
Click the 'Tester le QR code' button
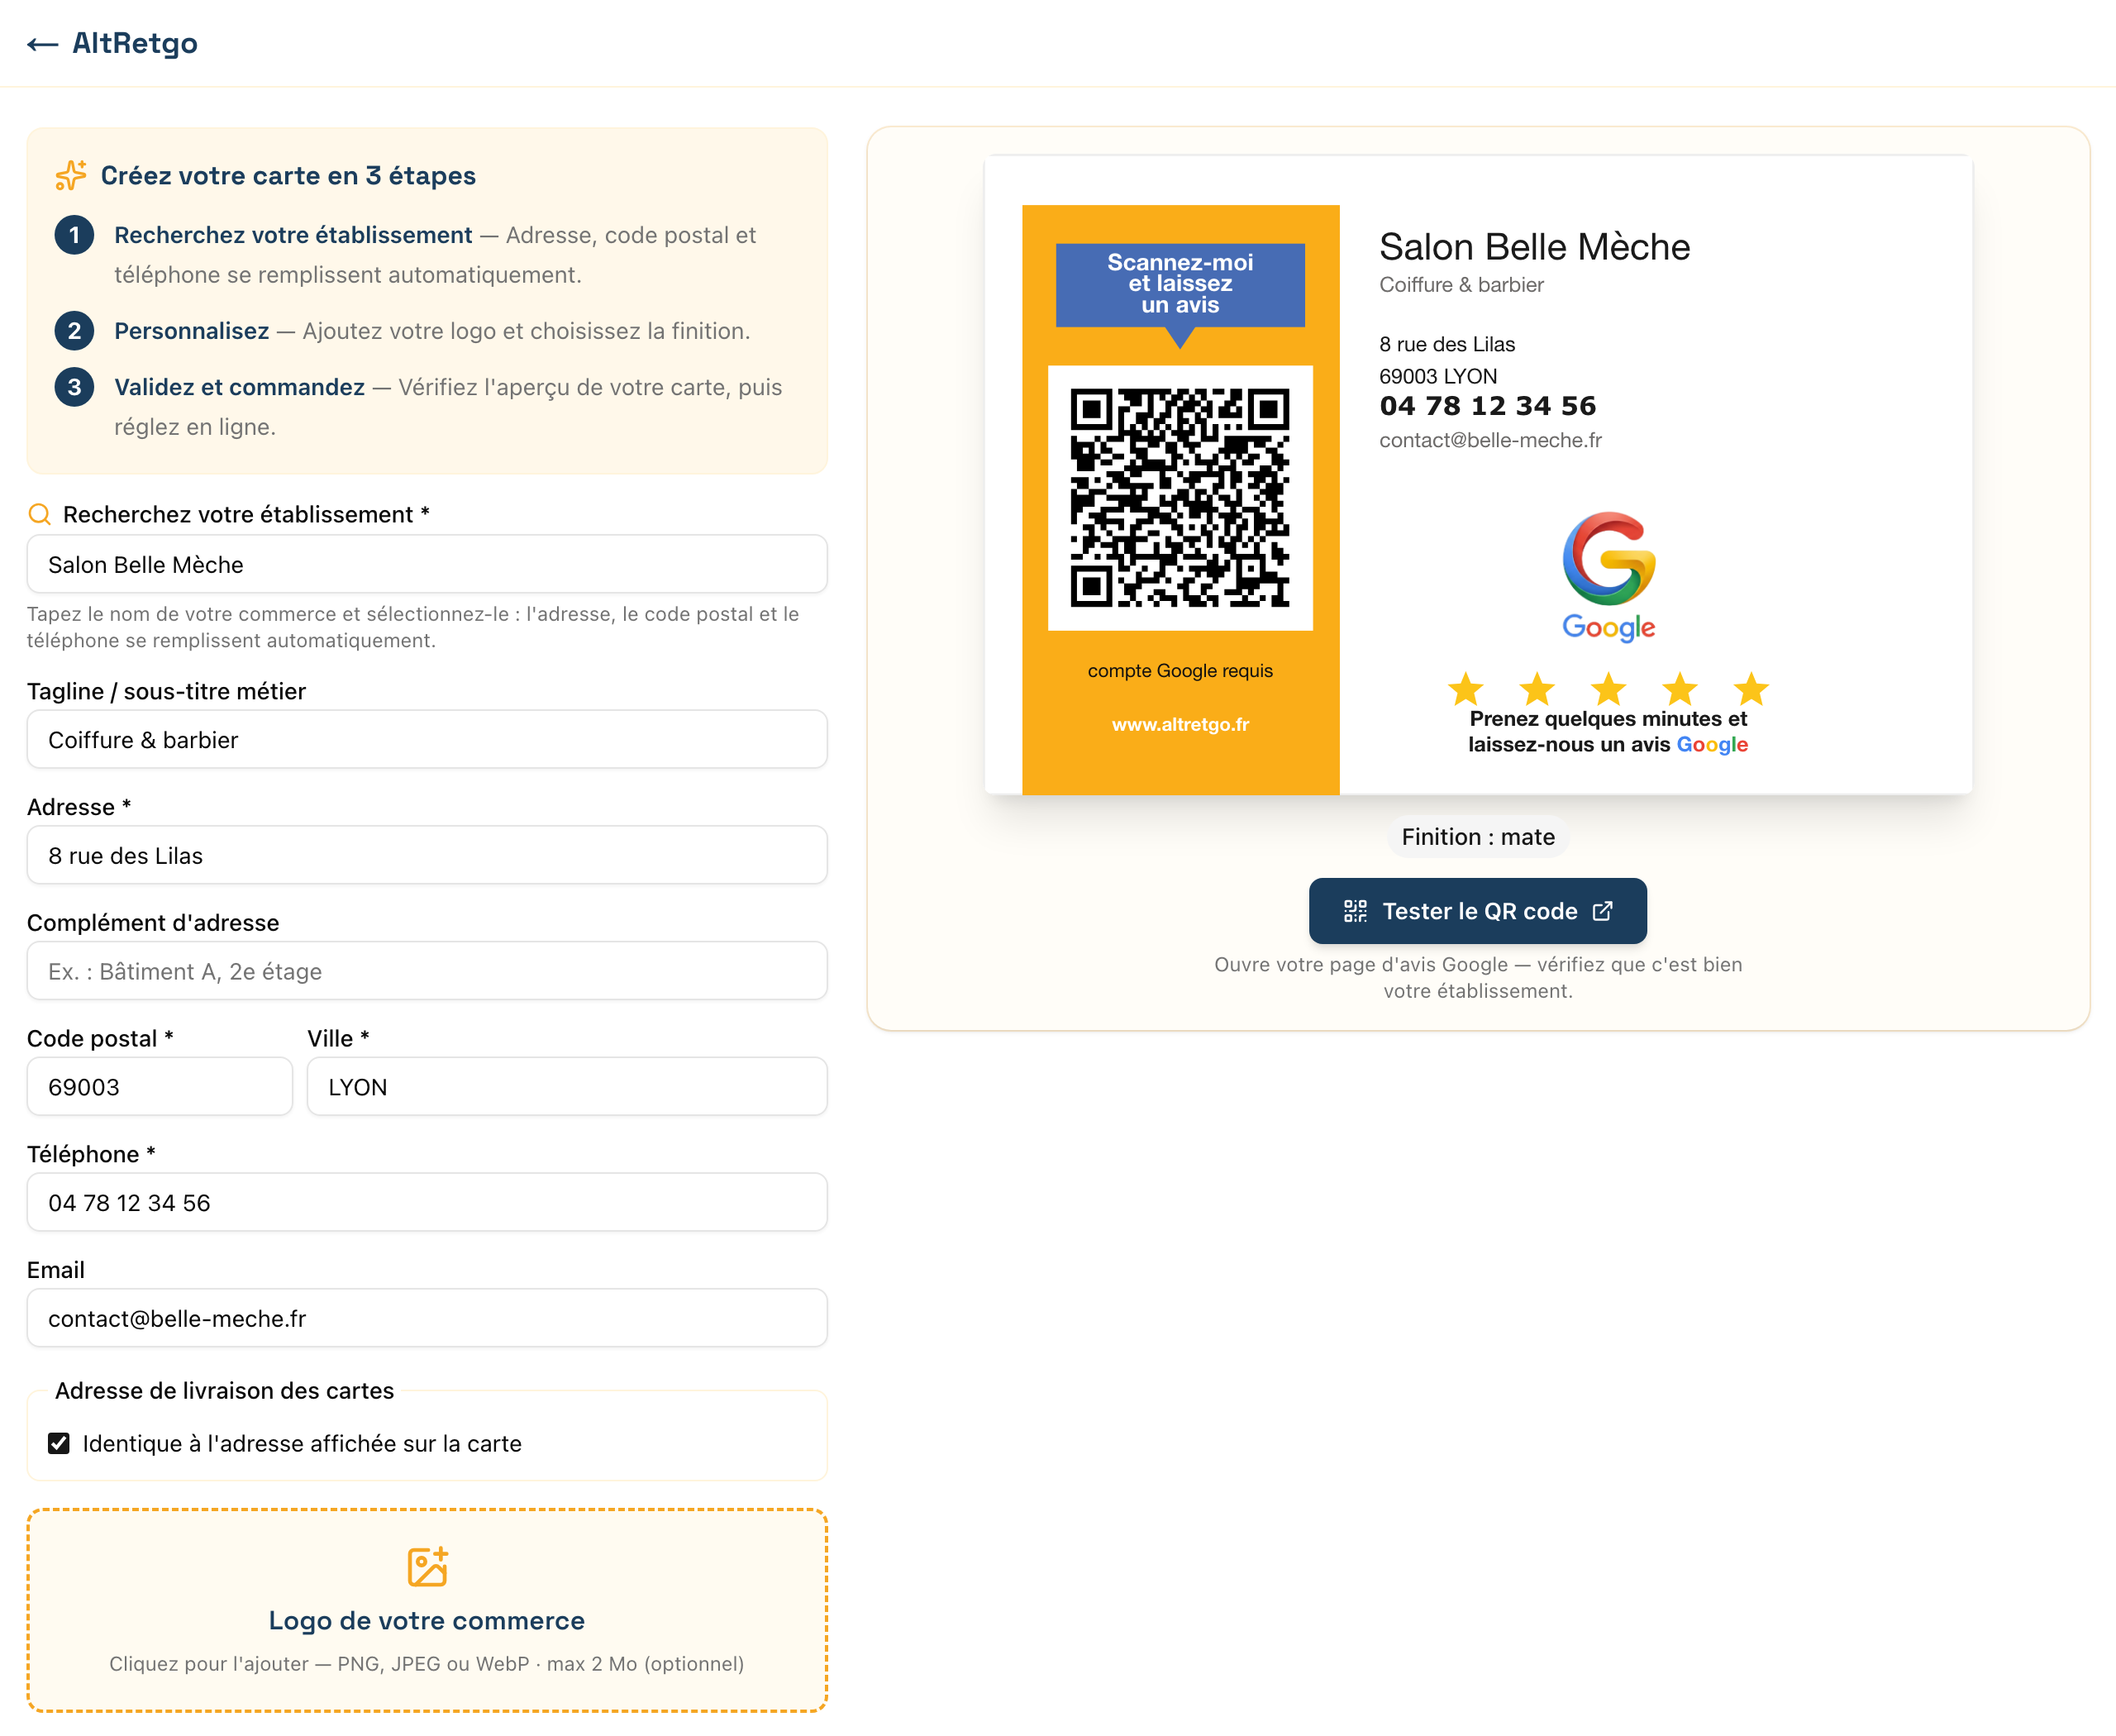(x=1477, y=911)
